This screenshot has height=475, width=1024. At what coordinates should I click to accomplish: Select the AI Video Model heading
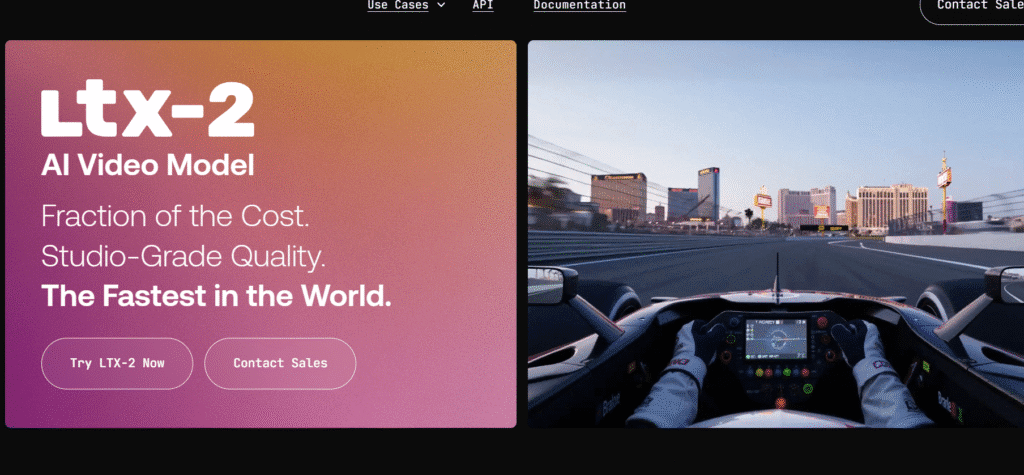(147, 165)
